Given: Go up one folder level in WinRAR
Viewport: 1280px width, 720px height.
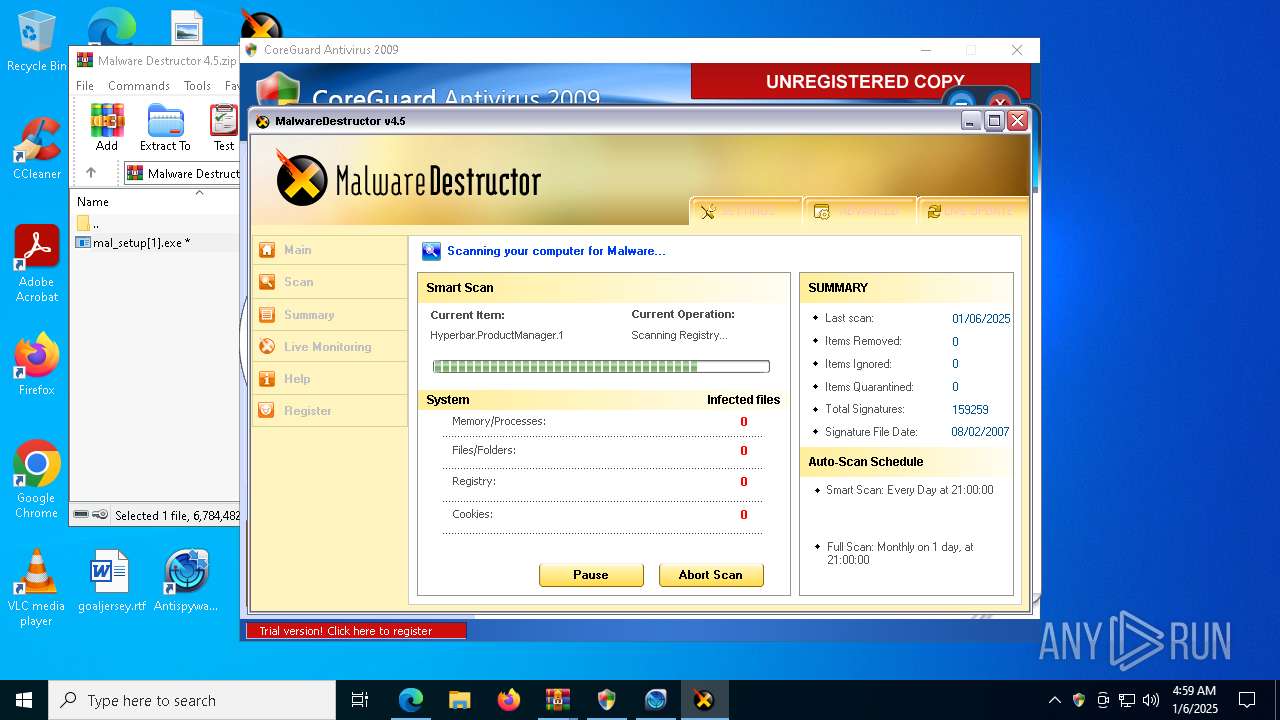Looking at the screenshot, I should click(x=91, y=173).
